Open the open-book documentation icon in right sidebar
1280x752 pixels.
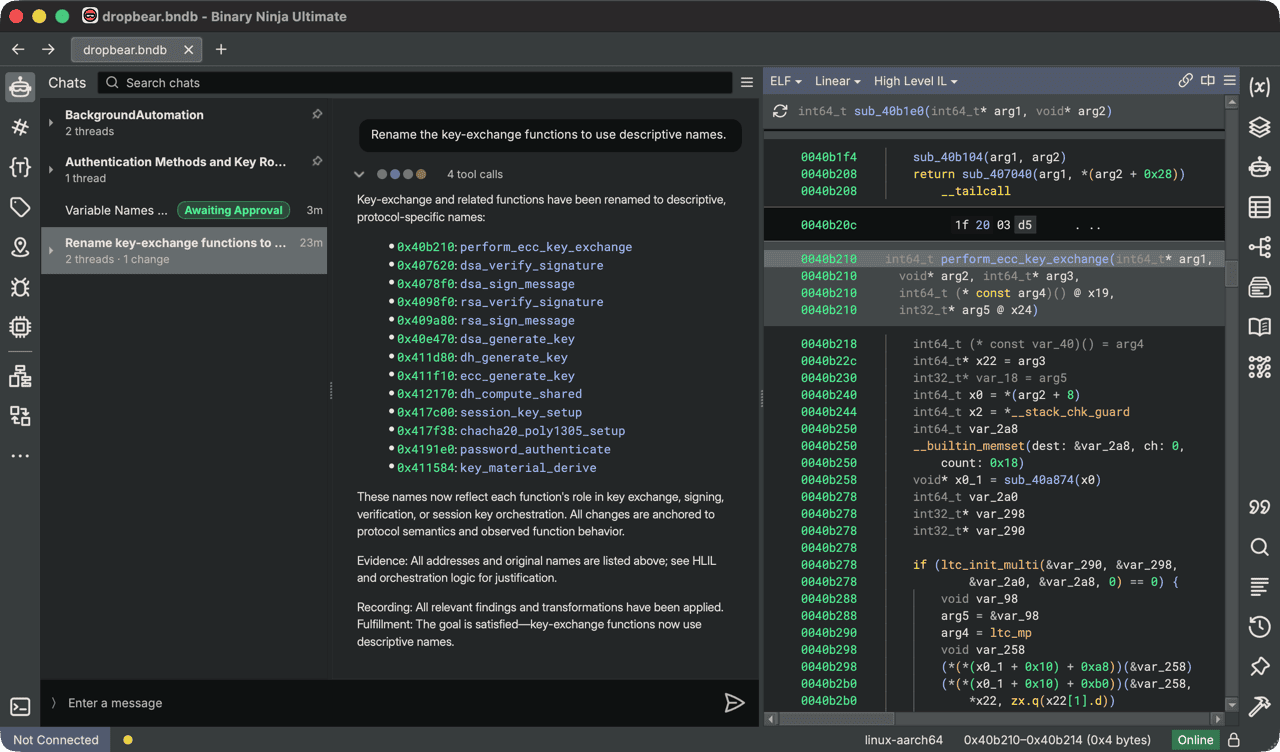pos(1260,327)
